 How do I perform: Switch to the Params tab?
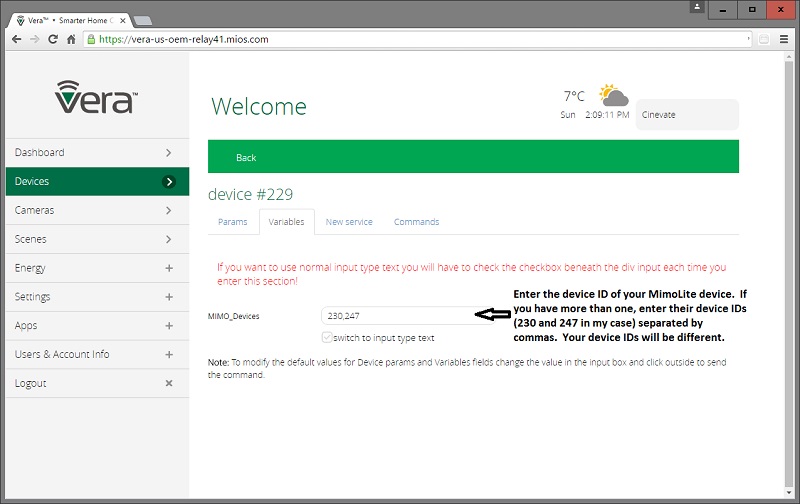tap(233, 222)
